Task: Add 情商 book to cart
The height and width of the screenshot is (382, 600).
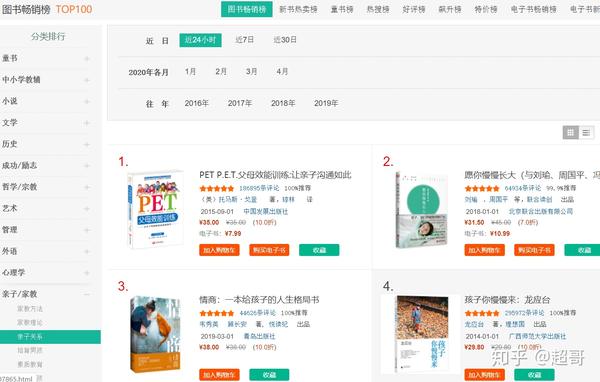Action: [219, 375]
